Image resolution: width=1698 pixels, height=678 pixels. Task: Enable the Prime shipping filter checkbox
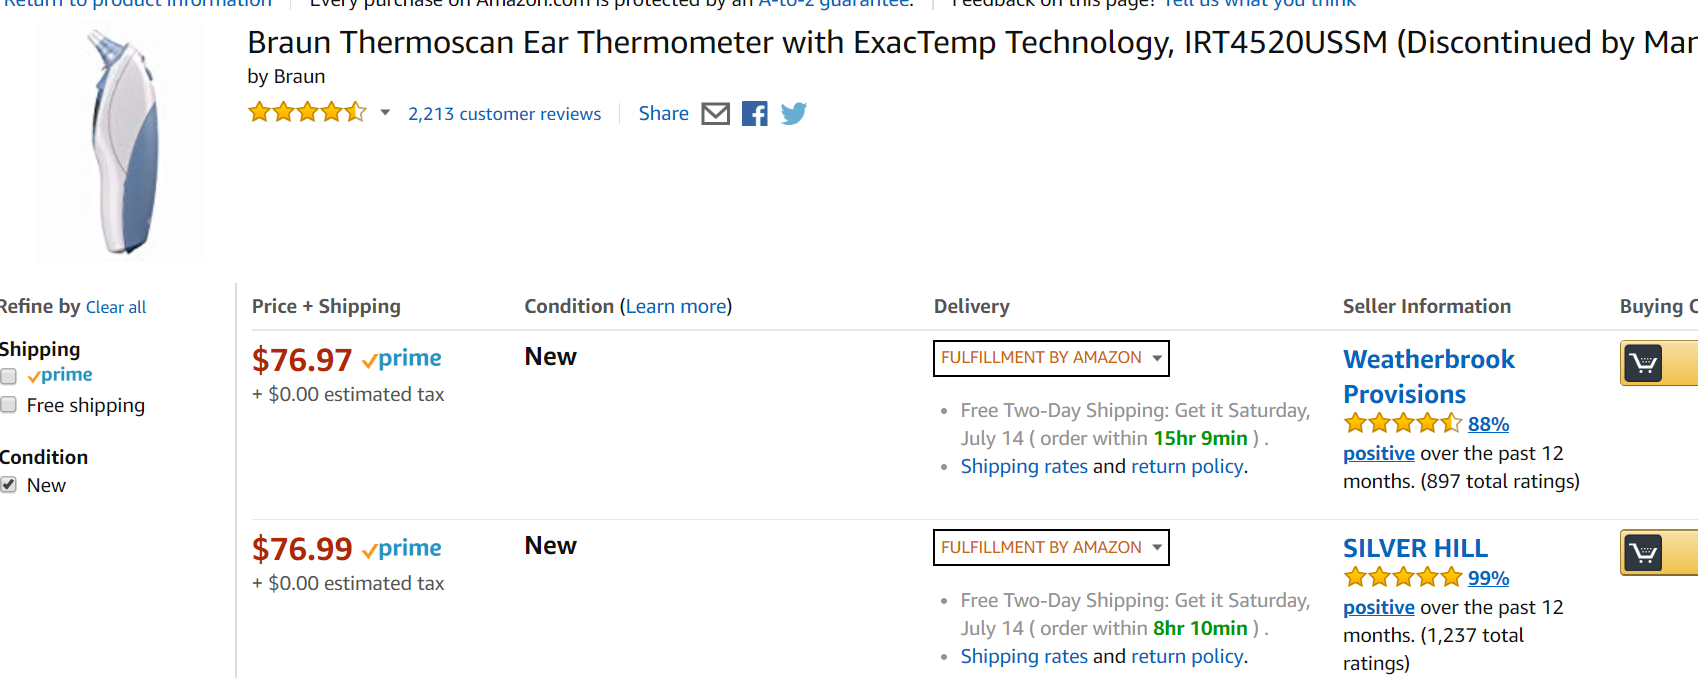tap(9, 376)
